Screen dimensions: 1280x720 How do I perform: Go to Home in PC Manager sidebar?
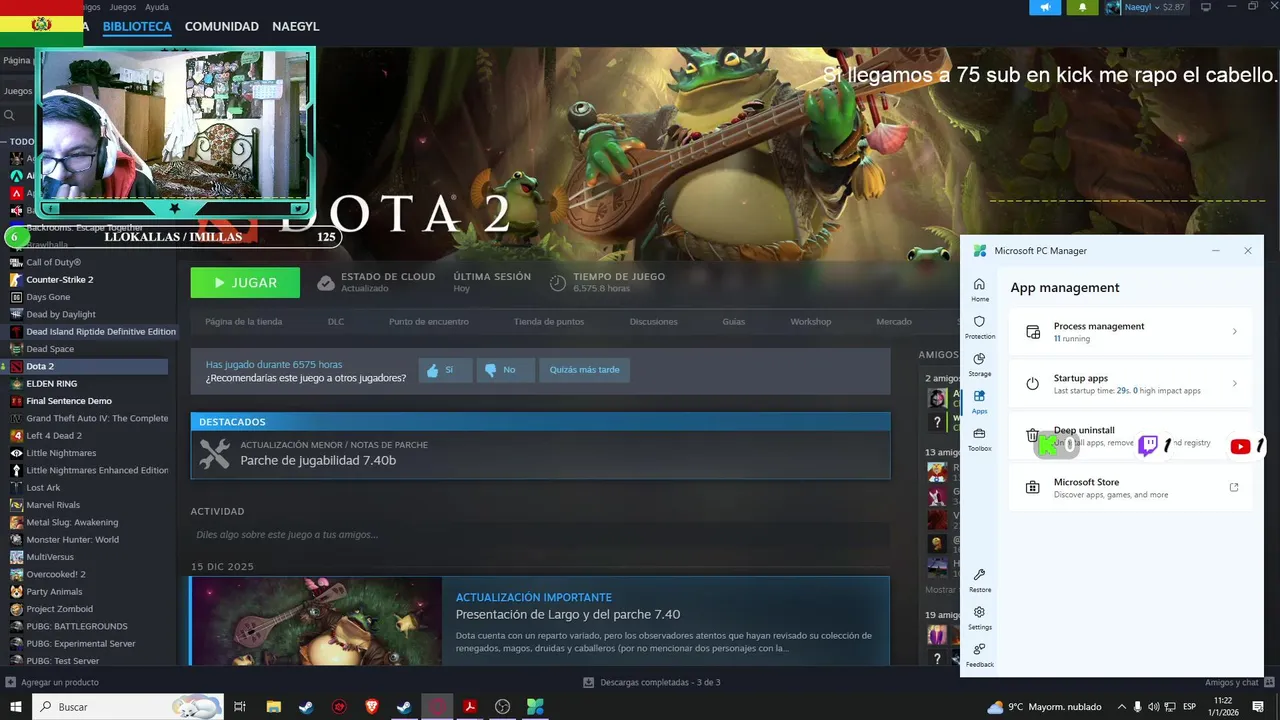click(x=980, y=290)
